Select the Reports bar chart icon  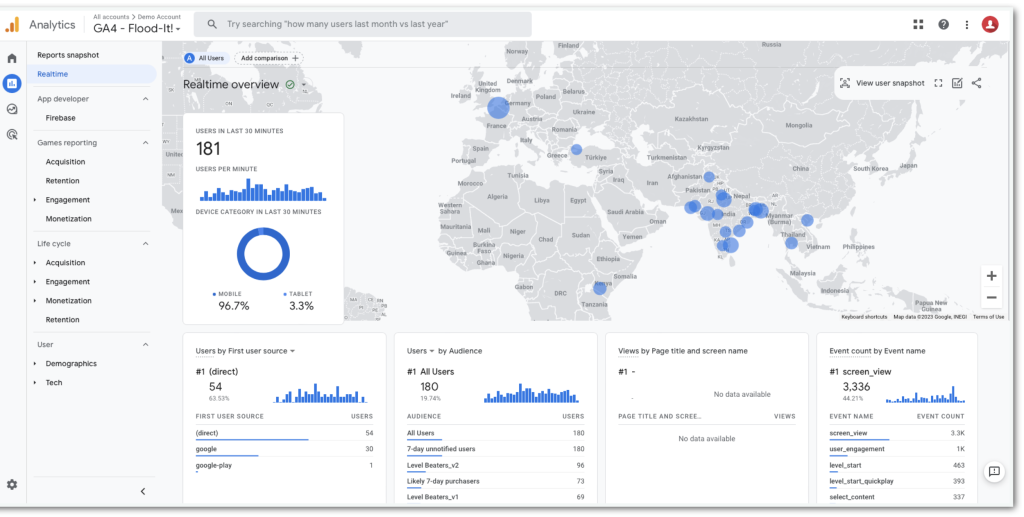pos(12,84)
